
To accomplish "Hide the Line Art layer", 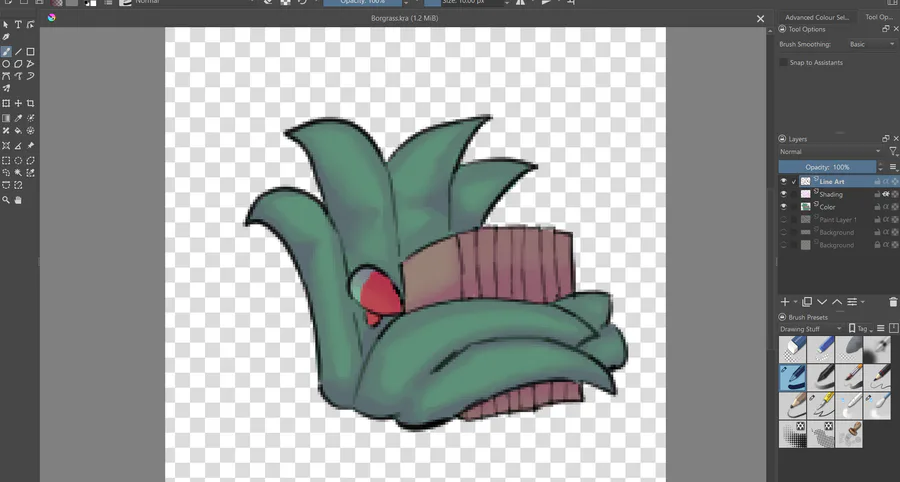I will pyautogui.click(x=783, y=181).
